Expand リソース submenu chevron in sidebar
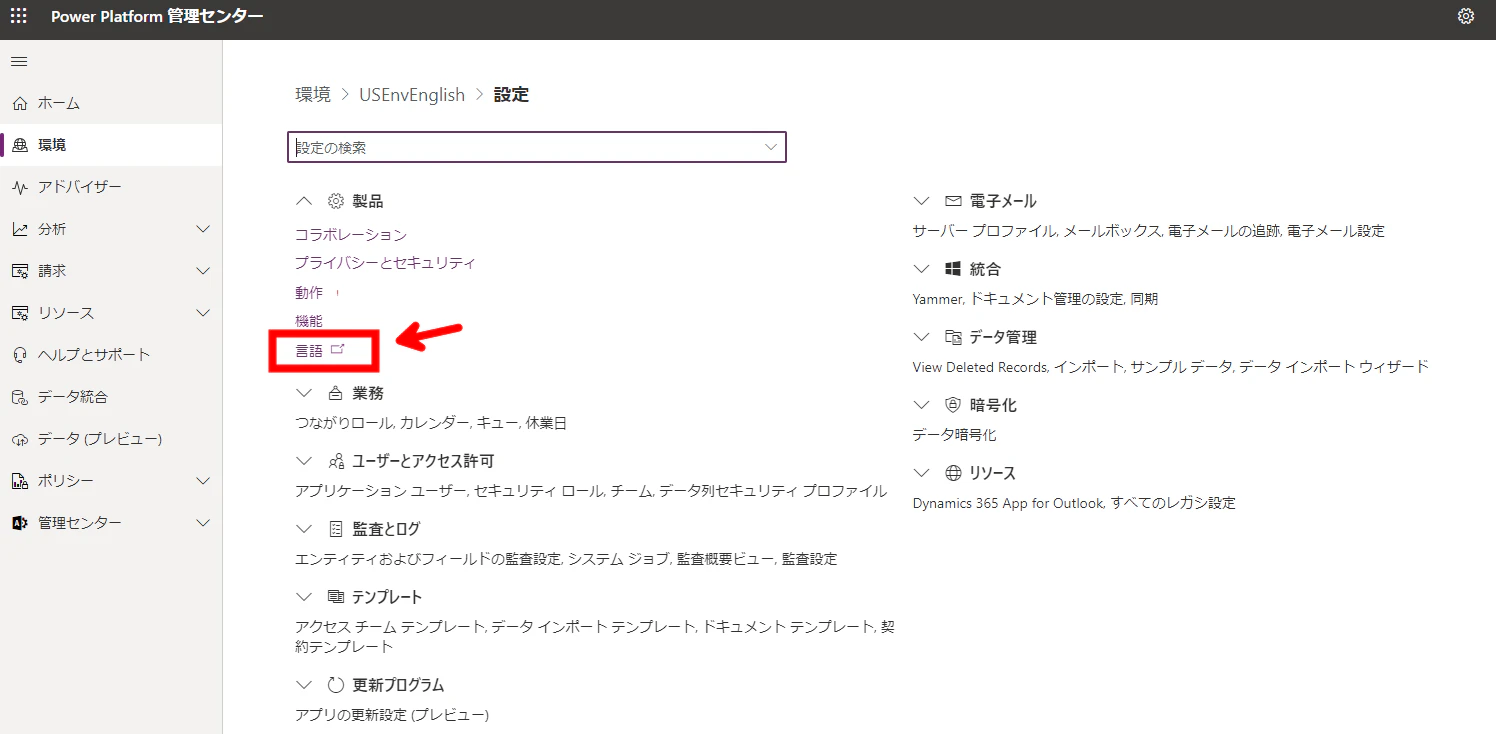 (x=203, y=313)
